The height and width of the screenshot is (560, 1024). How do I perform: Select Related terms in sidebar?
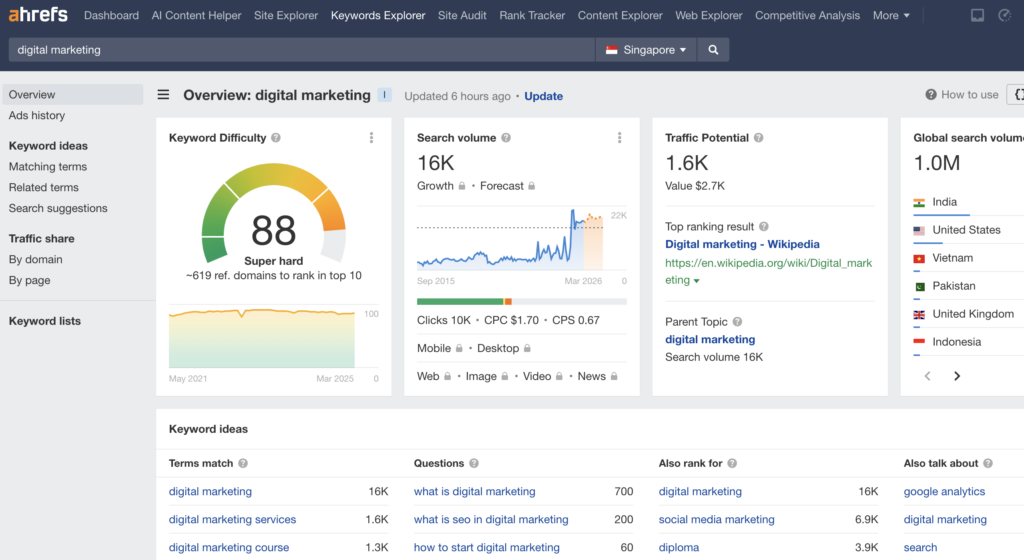(x=44, y=187)
